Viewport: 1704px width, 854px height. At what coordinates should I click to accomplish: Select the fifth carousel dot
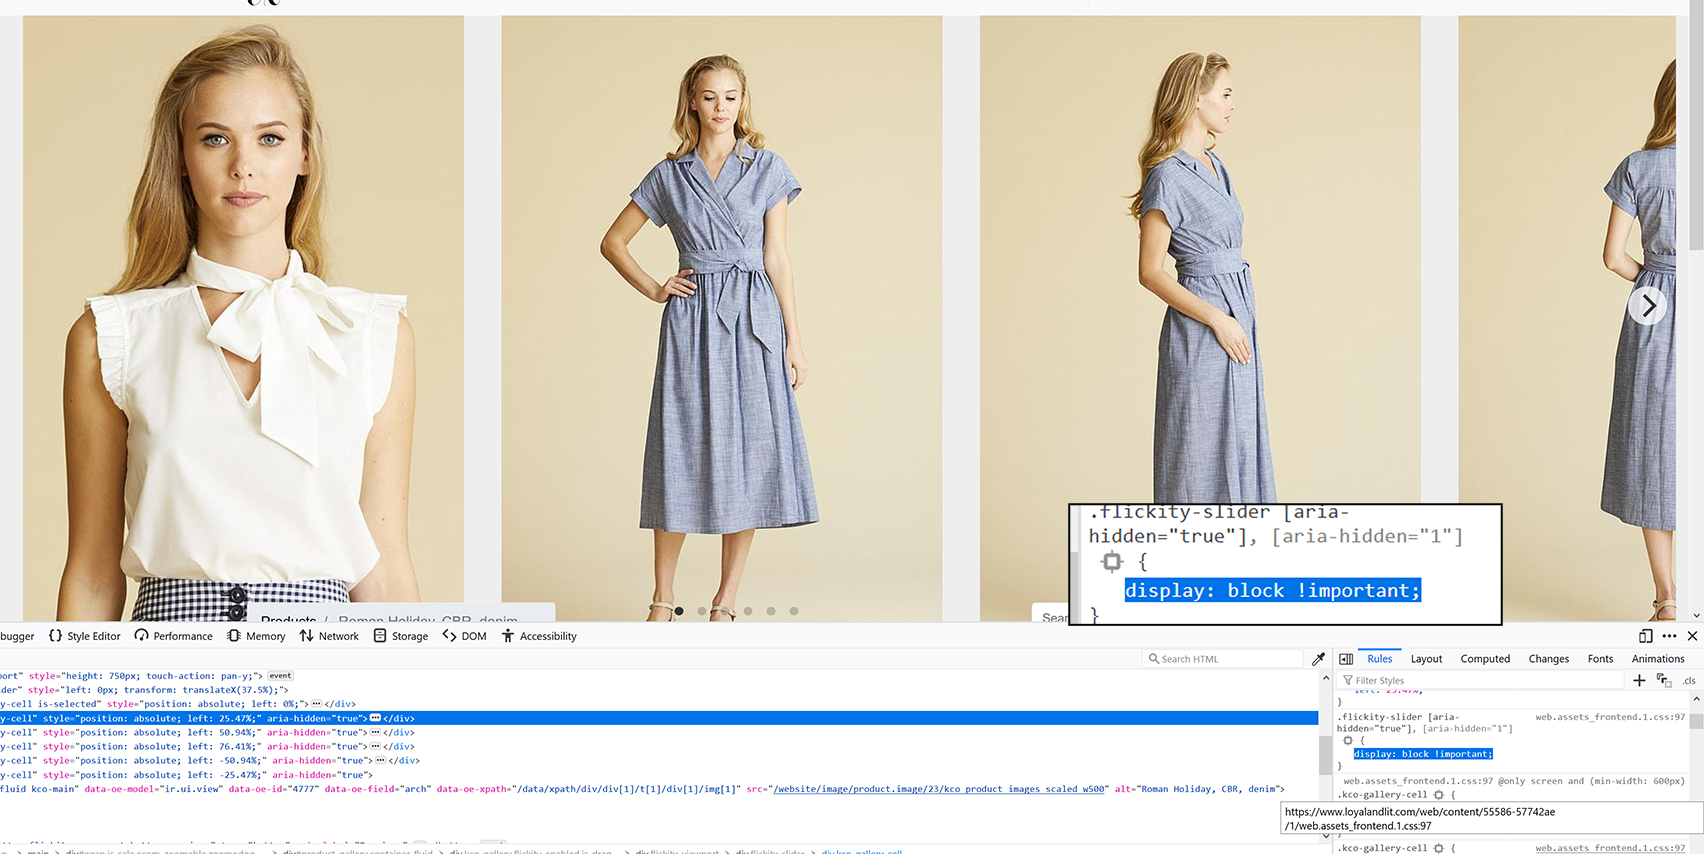click(x=771, y=611)
